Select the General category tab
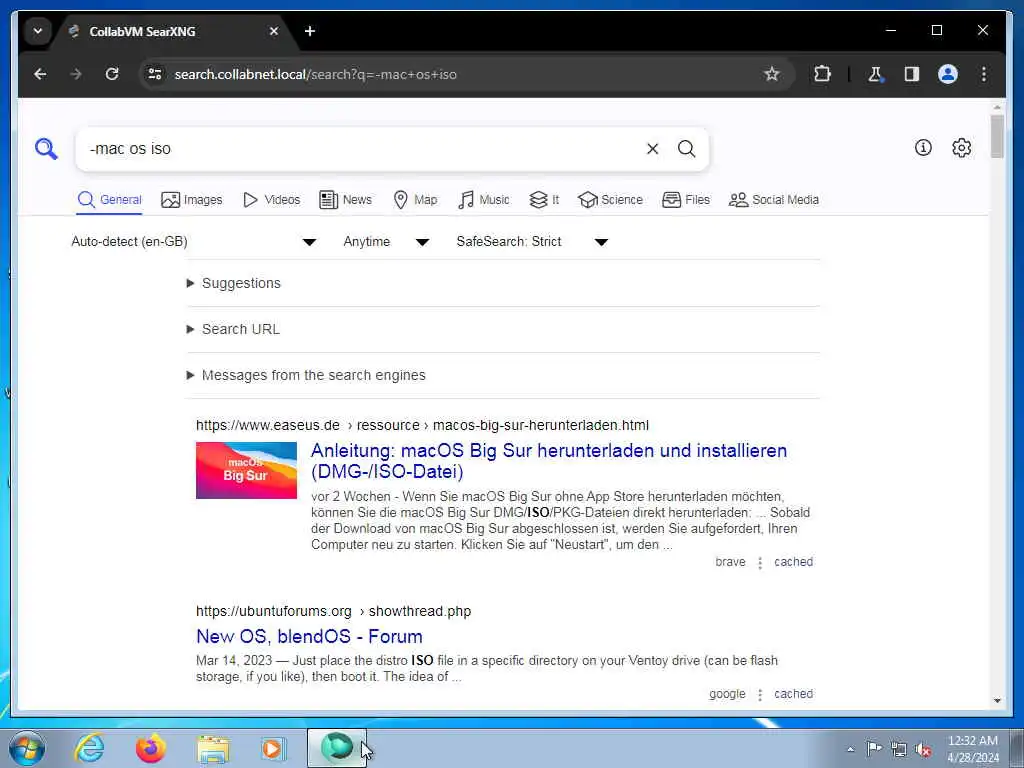Viewport: 1024px width, 768px height. pyautogui.click(x=109, y=200)
